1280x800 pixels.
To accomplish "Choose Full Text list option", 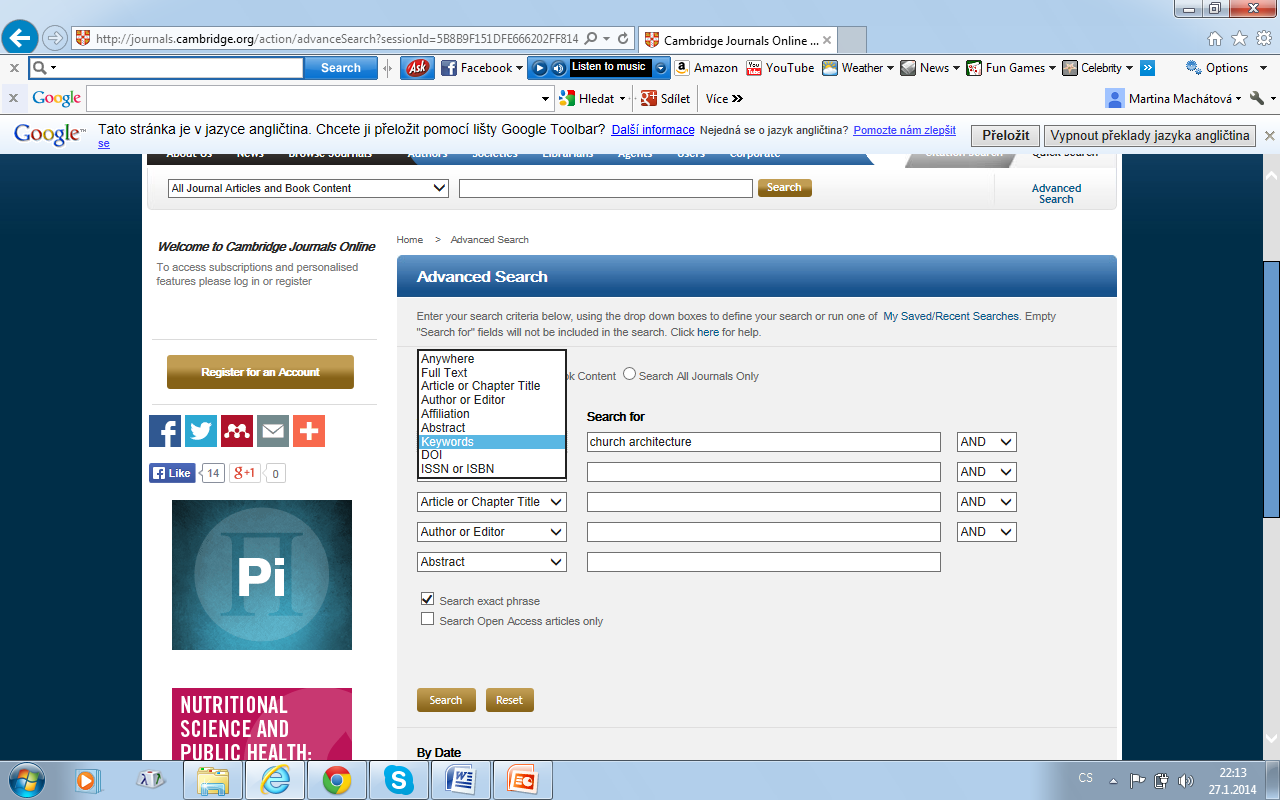I will [491, 373].
